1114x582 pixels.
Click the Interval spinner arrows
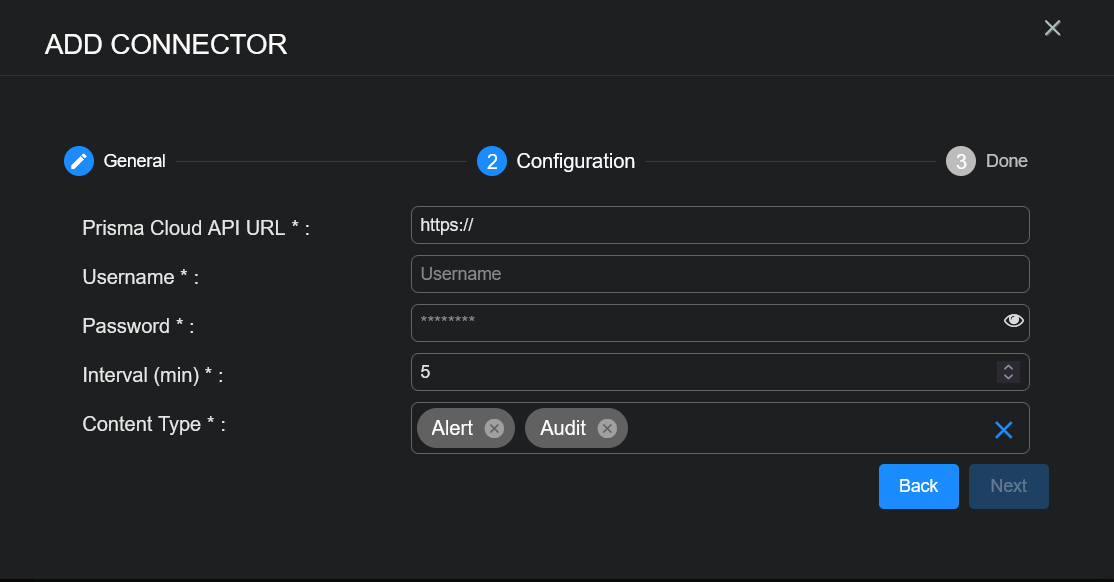(x=1008, y=372)
